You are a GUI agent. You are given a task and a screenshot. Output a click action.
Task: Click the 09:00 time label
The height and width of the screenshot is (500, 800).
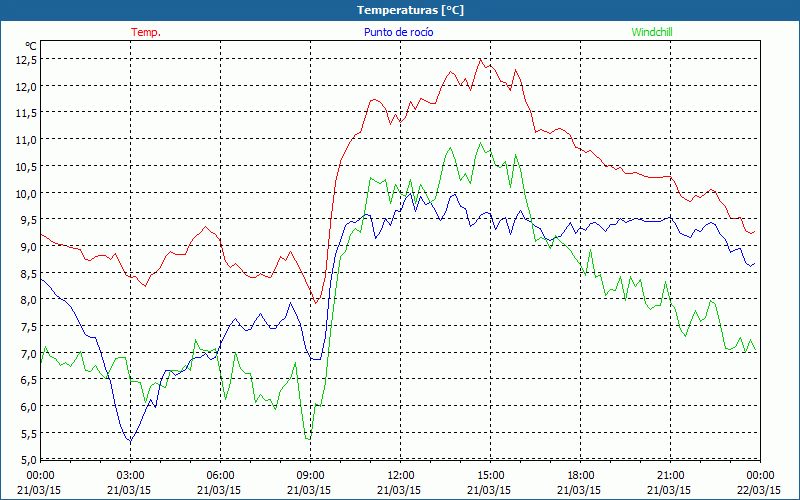tap(310, 476)
